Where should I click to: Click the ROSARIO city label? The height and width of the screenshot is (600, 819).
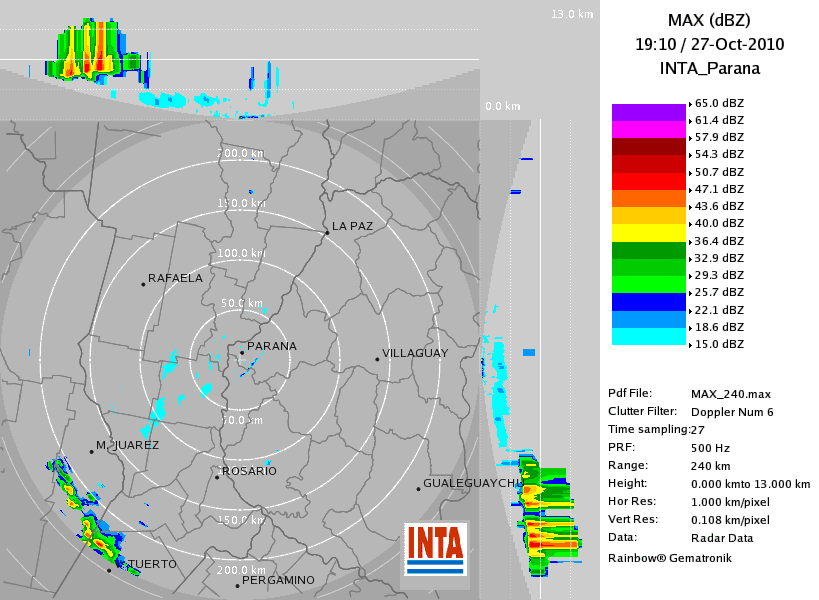click(x=249, y=471)
